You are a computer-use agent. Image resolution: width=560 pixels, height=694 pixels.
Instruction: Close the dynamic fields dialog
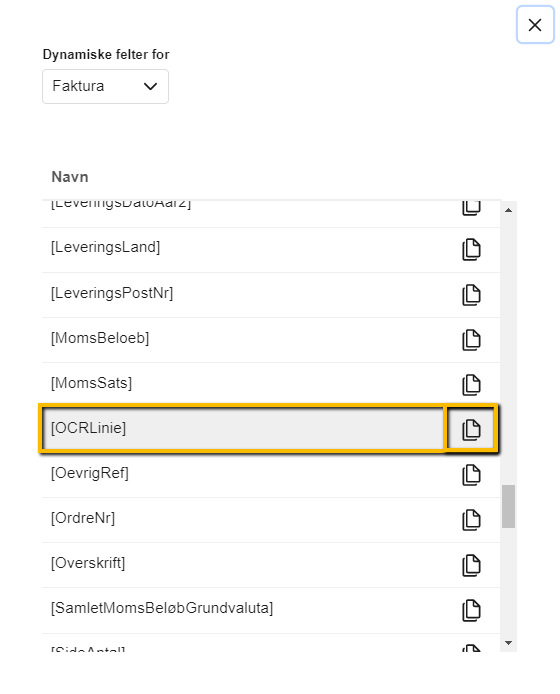pos(535,25)
